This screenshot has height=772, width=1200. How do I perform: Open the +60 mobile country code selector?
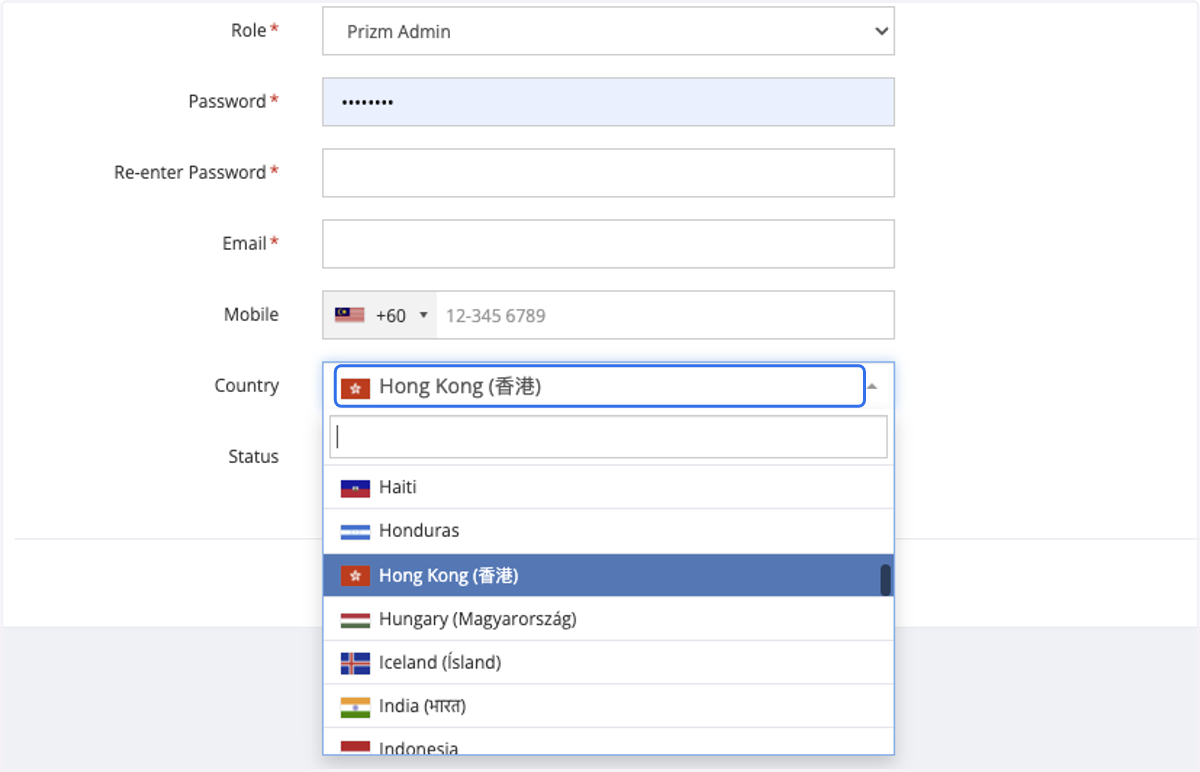(380, 315)
